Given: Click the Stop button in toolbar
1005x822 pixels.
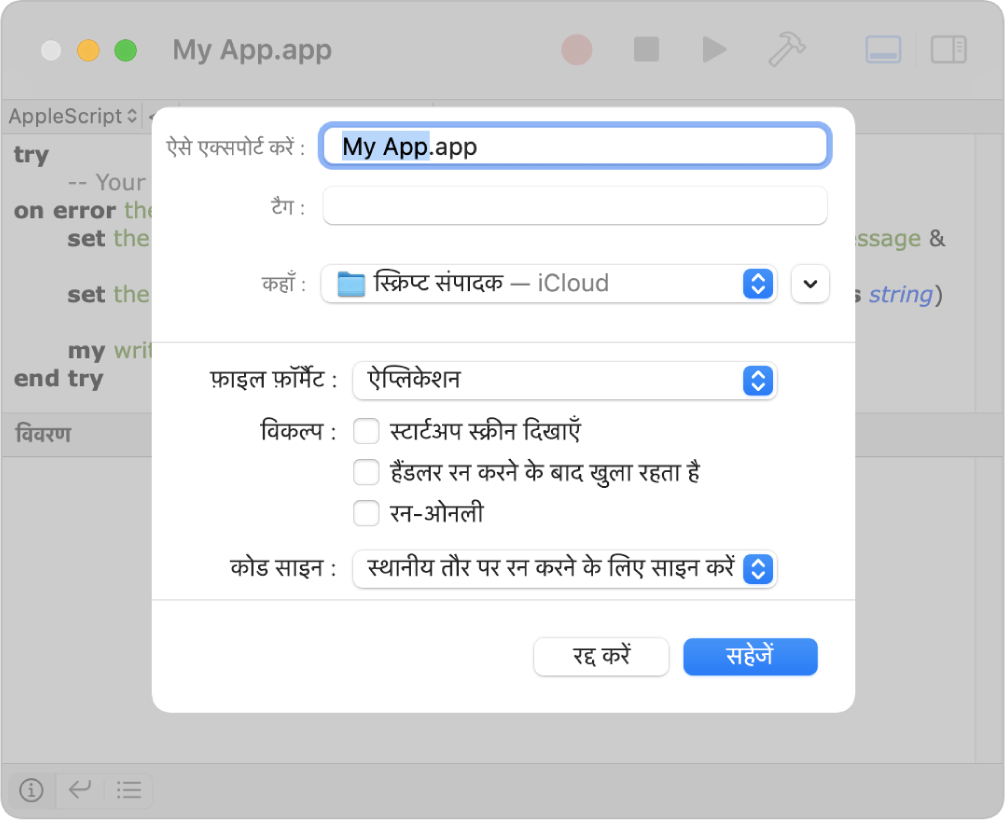Looking at the screenshot, I should [x=646, y=49].
